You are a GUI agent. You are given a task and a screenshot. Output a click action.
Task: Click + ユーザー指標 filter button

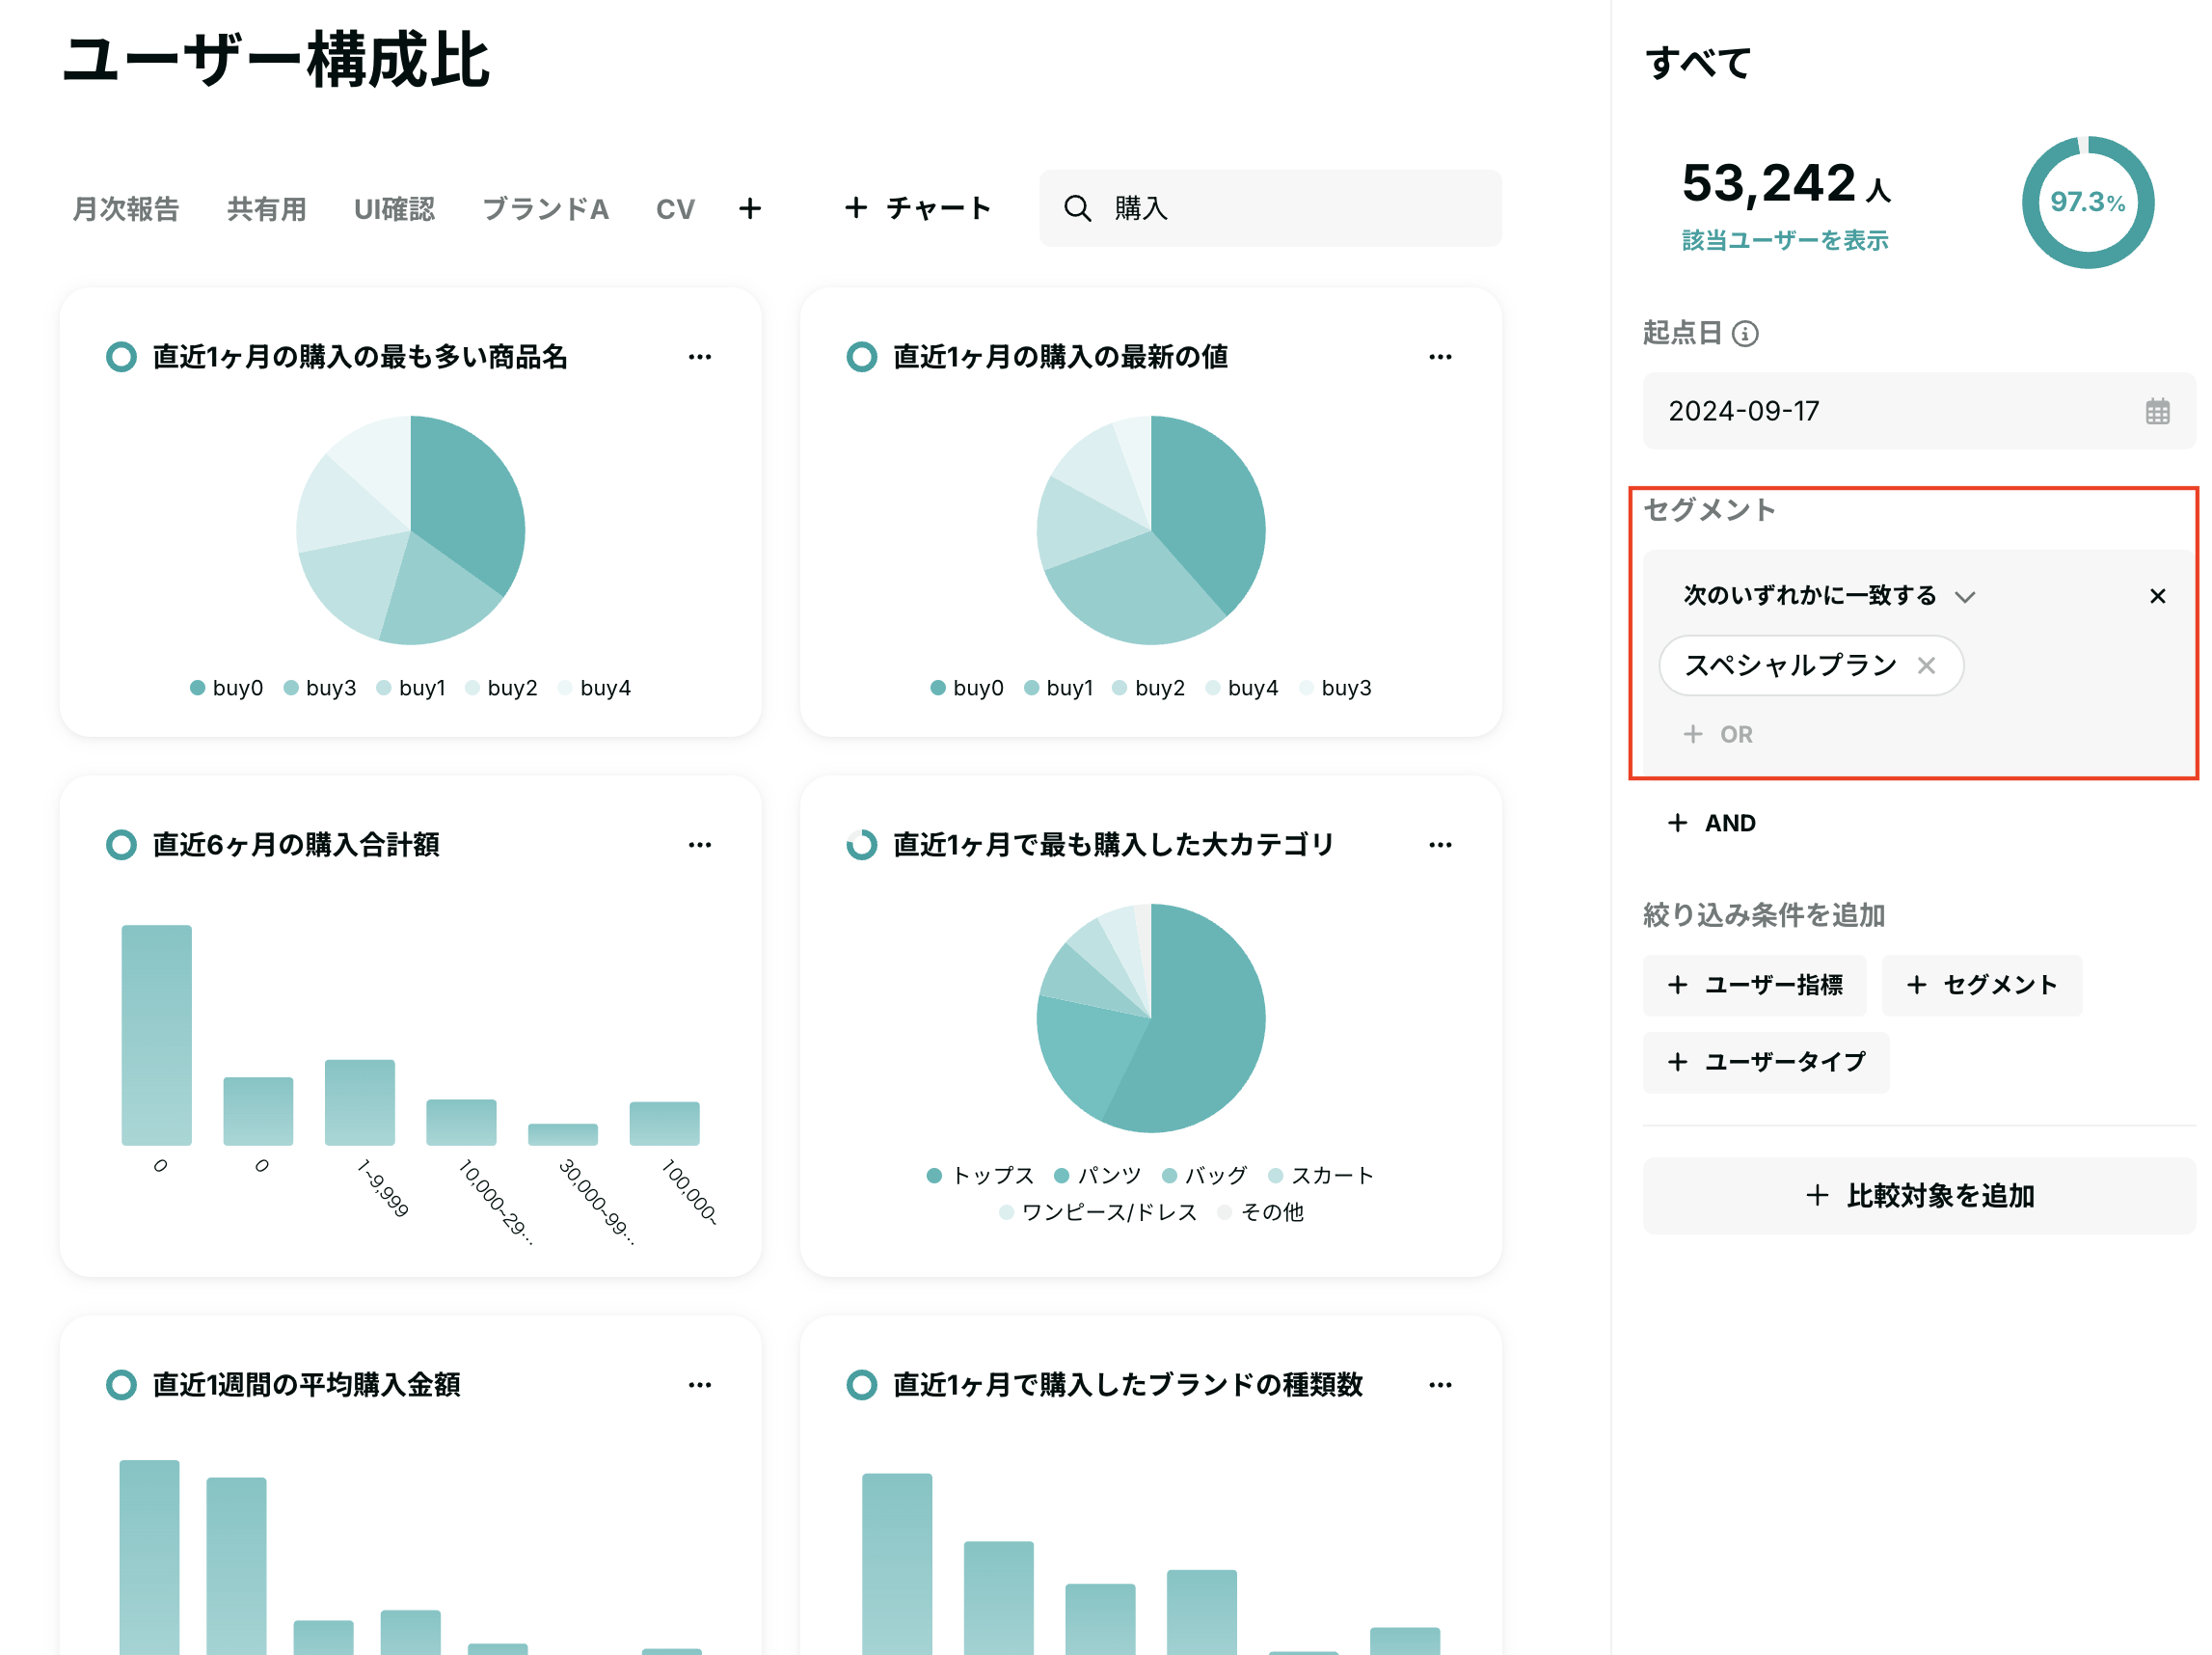point(1754,985)
